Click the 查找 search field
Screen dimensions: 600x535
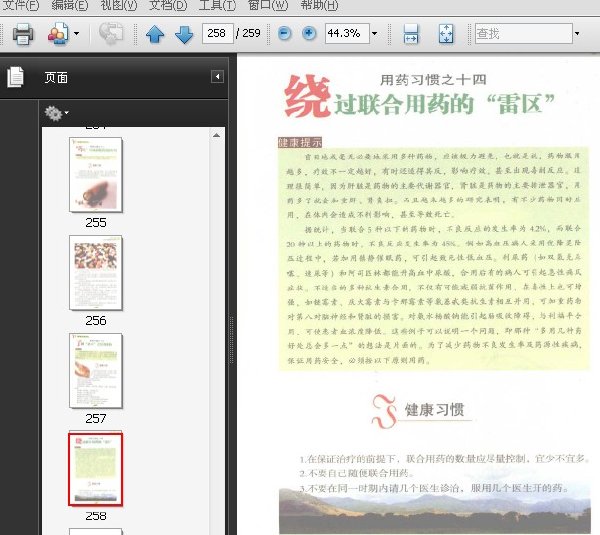[523, 33]
